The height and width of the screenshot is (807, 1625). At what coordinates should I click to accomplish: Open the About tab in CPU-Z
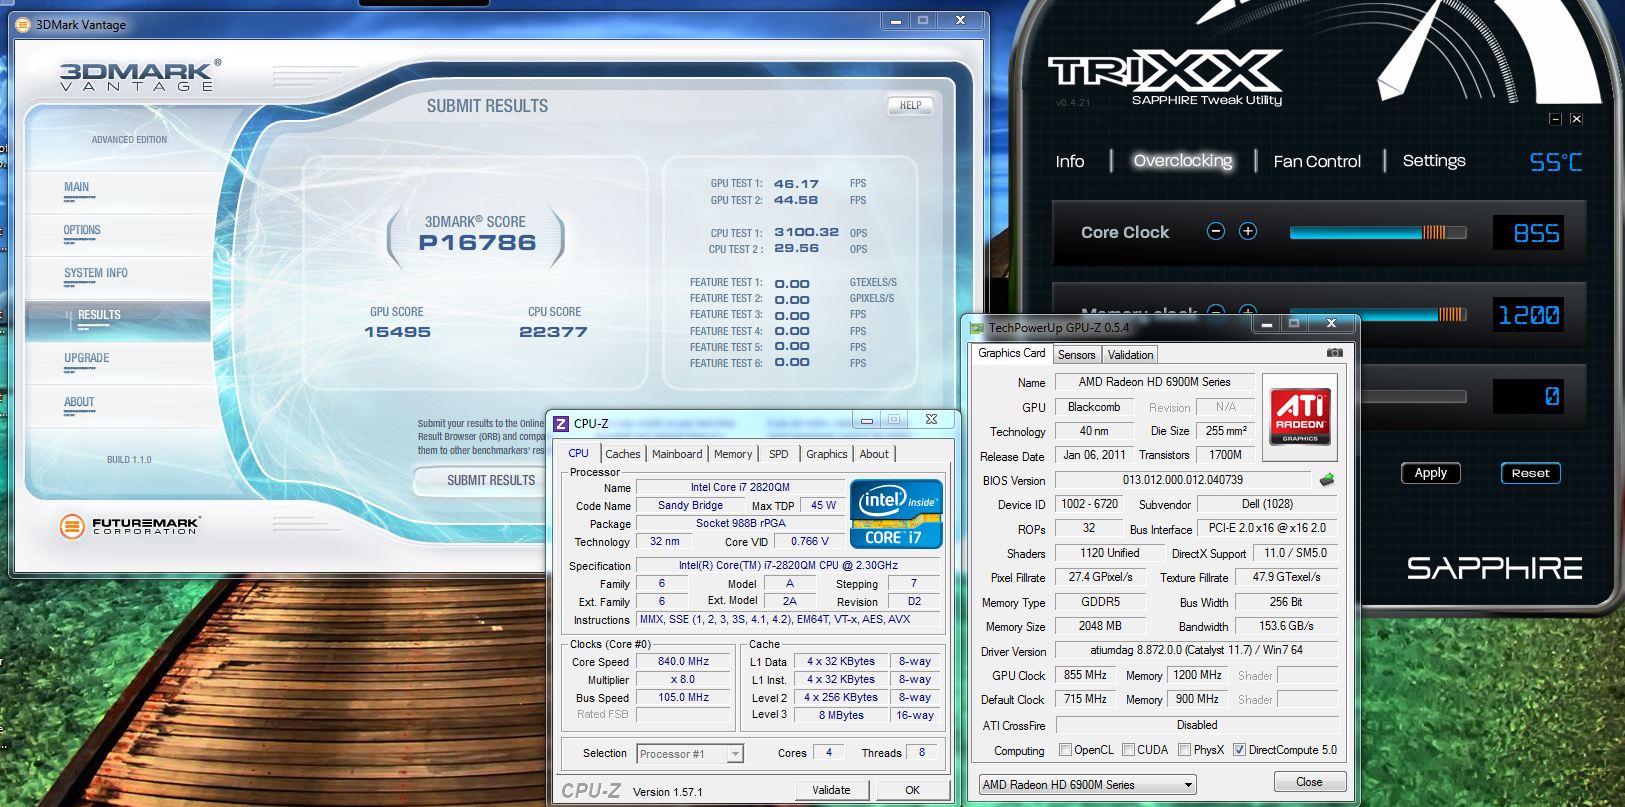click(x=874, y=454)
